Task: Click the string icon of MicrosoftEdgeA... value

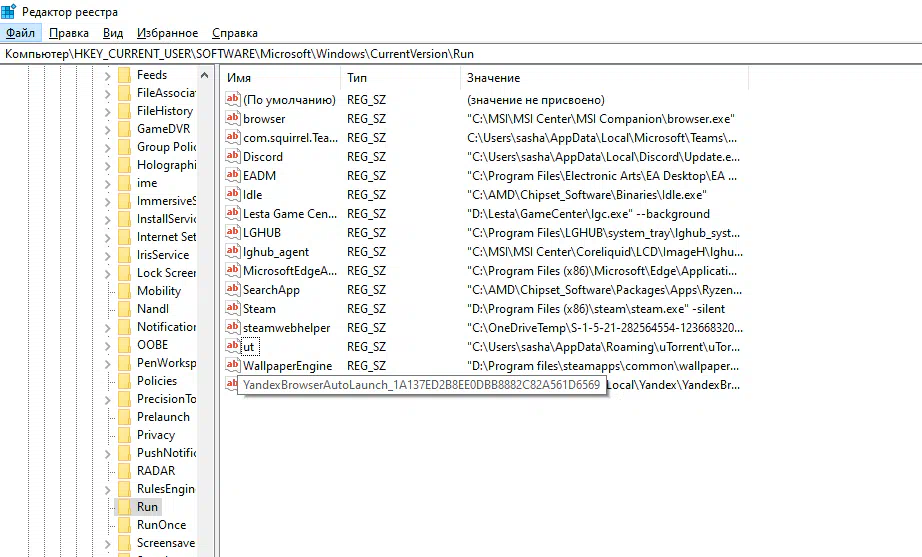Action: click(x=233, y=270)
